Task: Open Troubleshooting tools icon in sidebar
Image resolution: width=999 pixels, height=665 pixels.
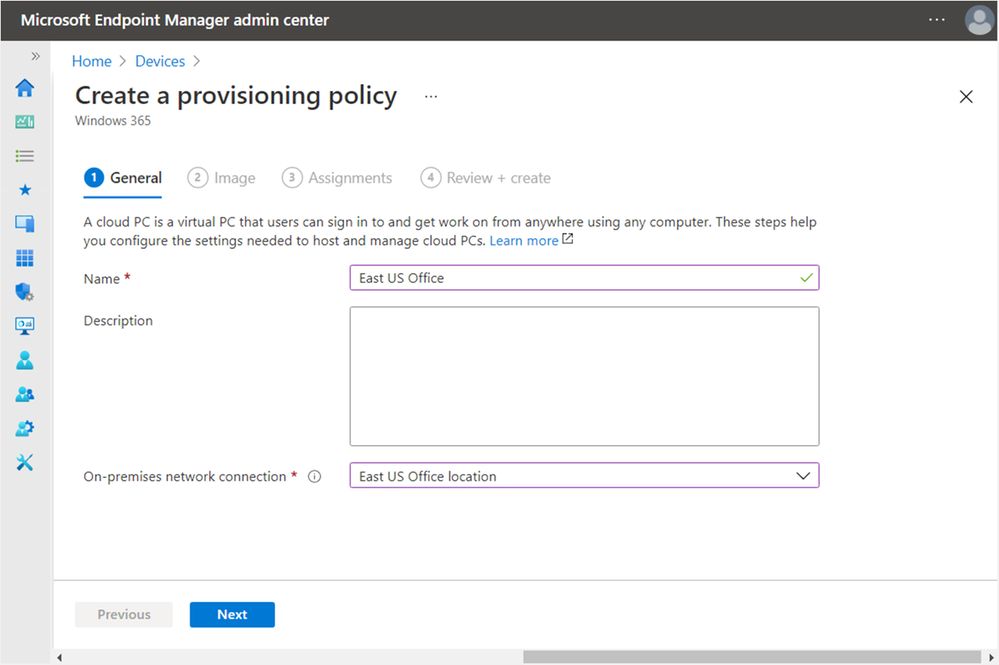Action: coord(25,462)
